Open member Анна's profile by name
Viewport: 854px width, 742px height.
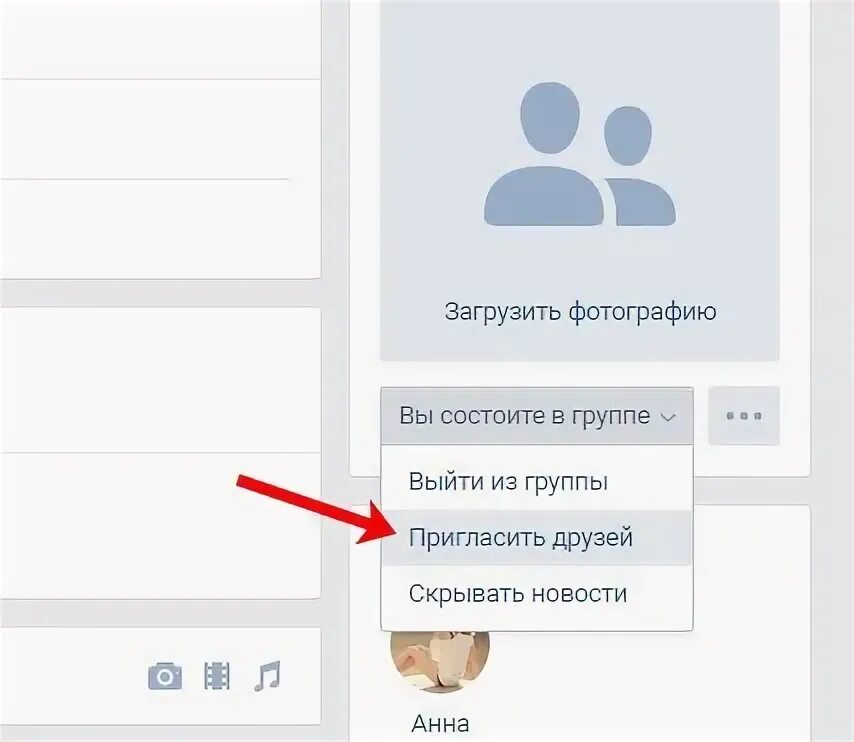(440, 723)
